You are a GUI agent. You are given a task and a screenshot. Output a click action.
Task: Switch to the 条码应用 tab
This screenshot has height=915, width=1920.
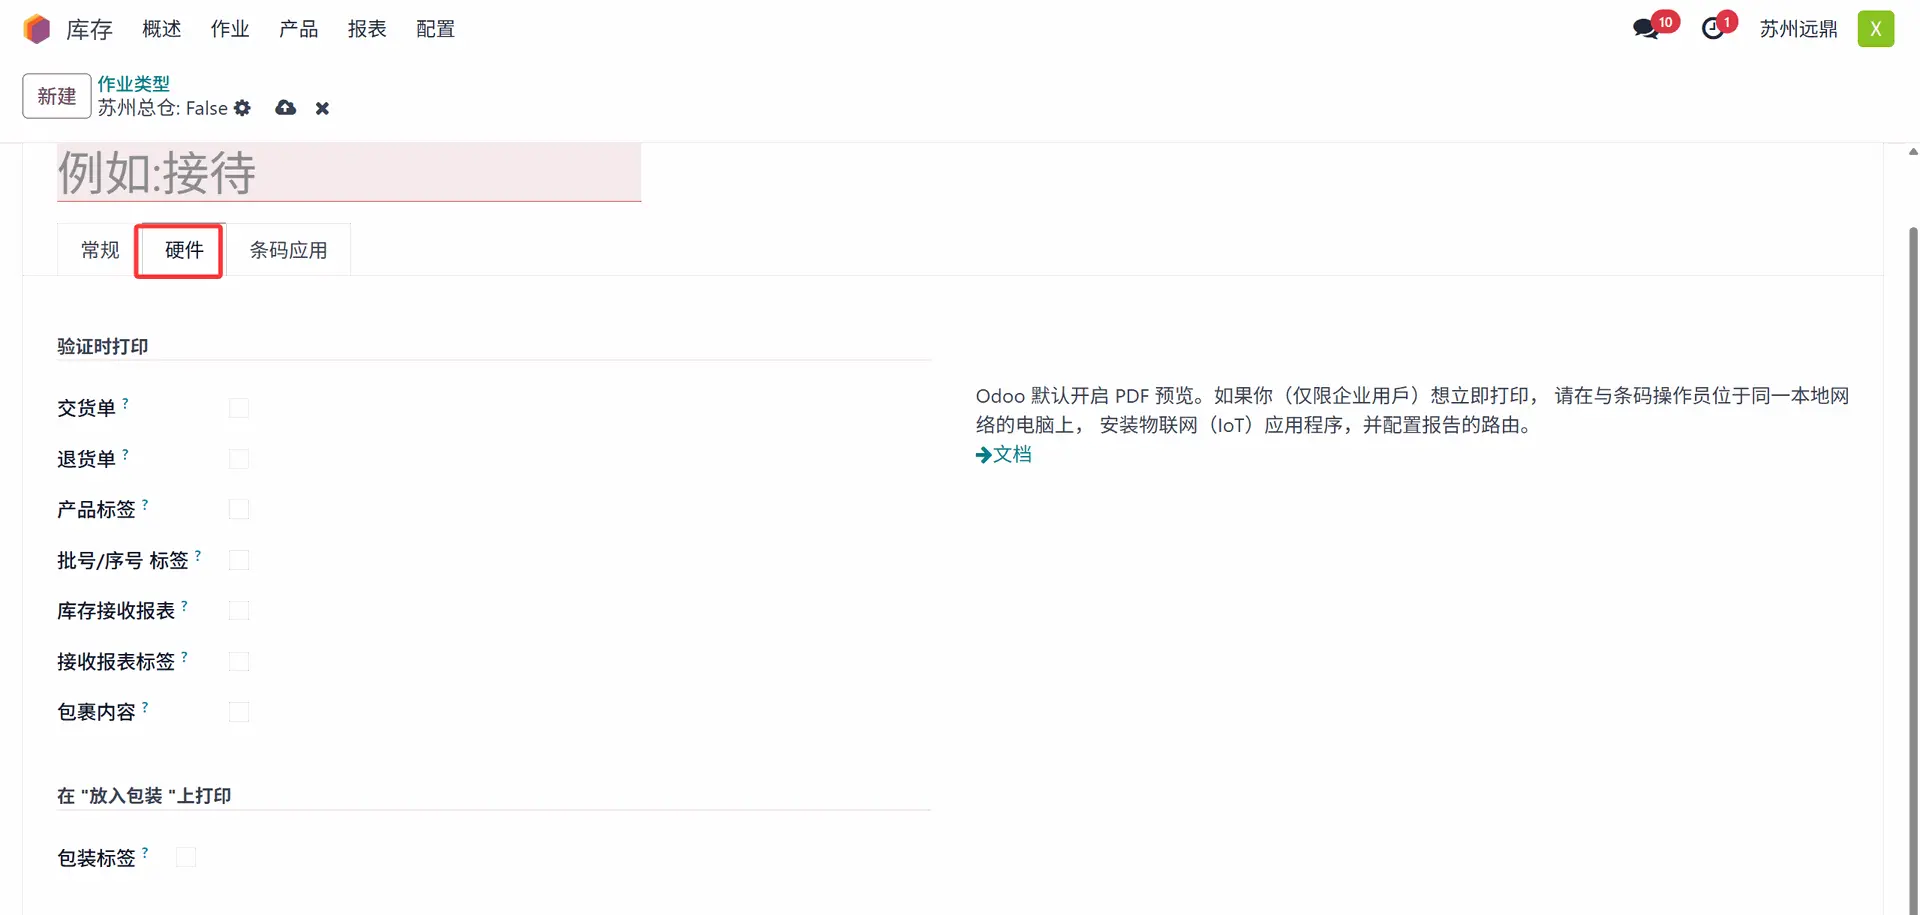tap(288, 250)
